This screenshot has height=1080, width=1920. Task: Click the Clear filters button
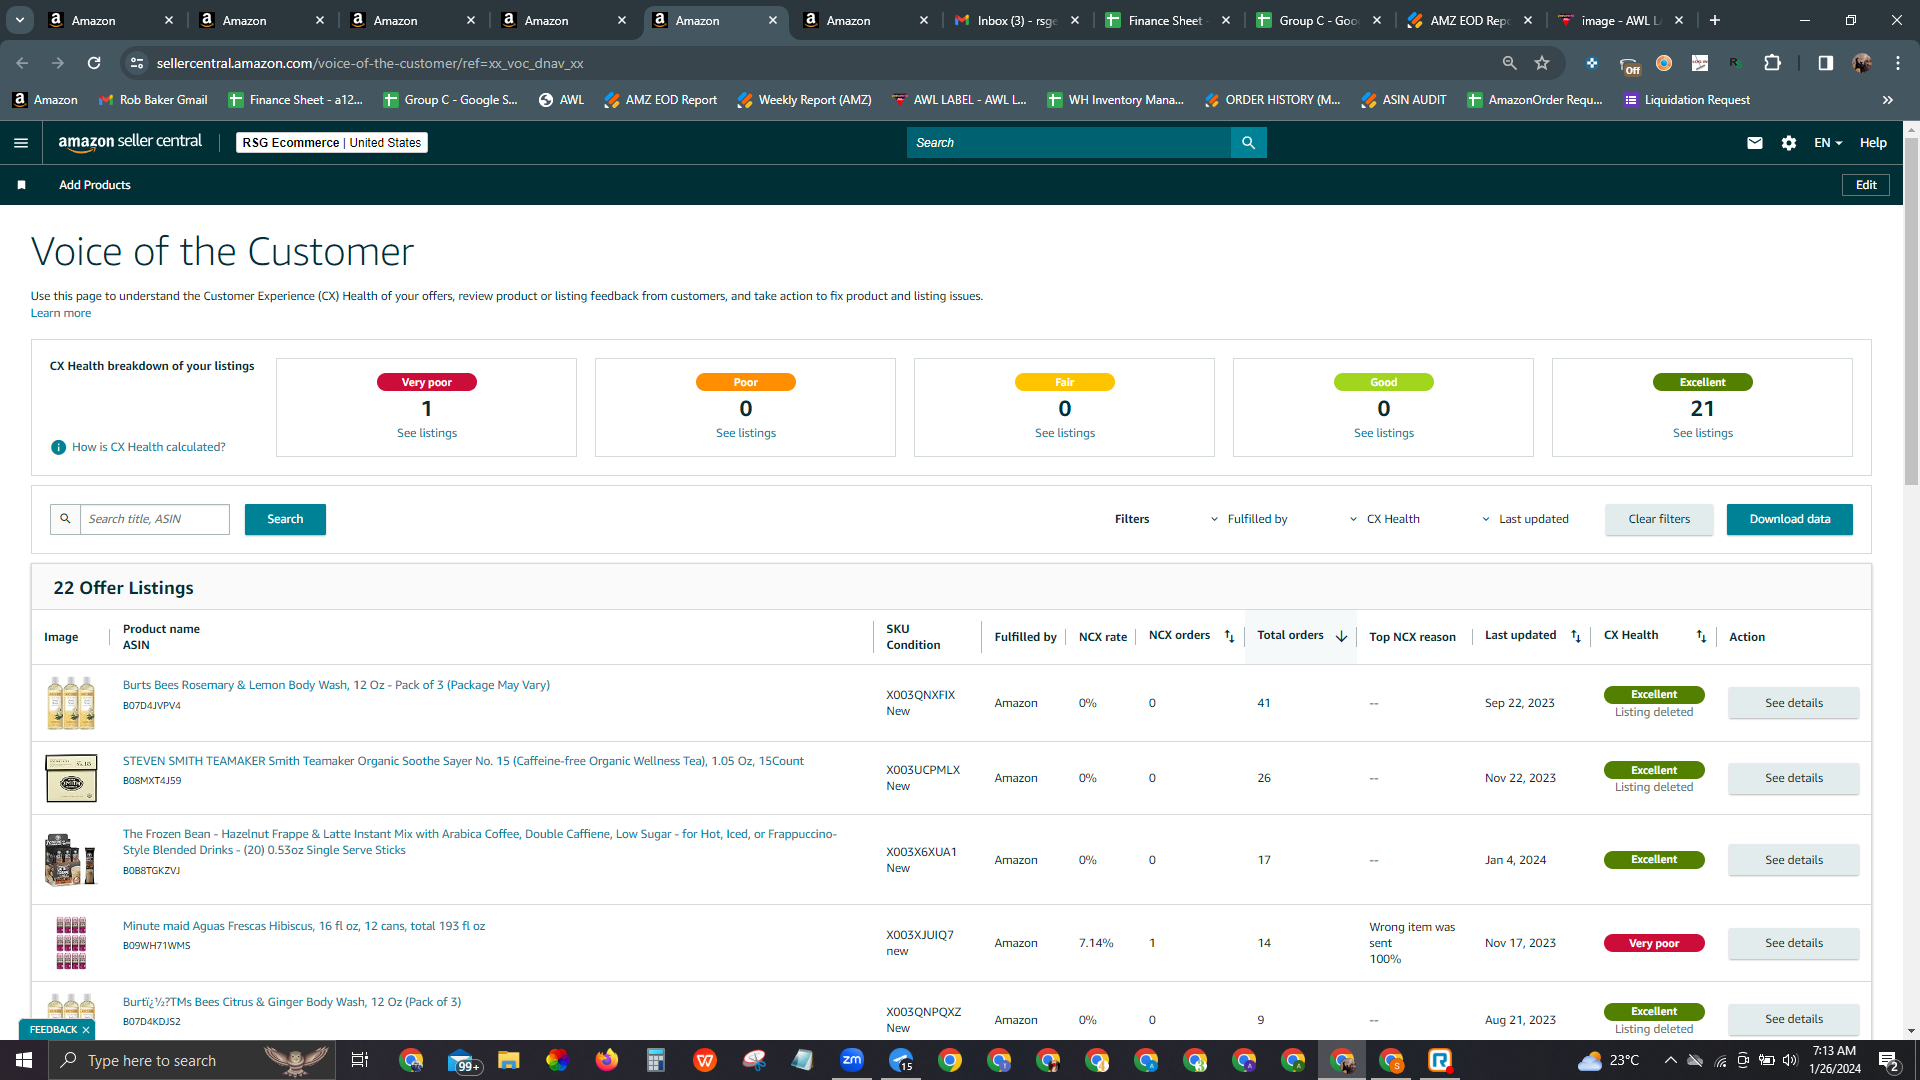pos(1659,519)
